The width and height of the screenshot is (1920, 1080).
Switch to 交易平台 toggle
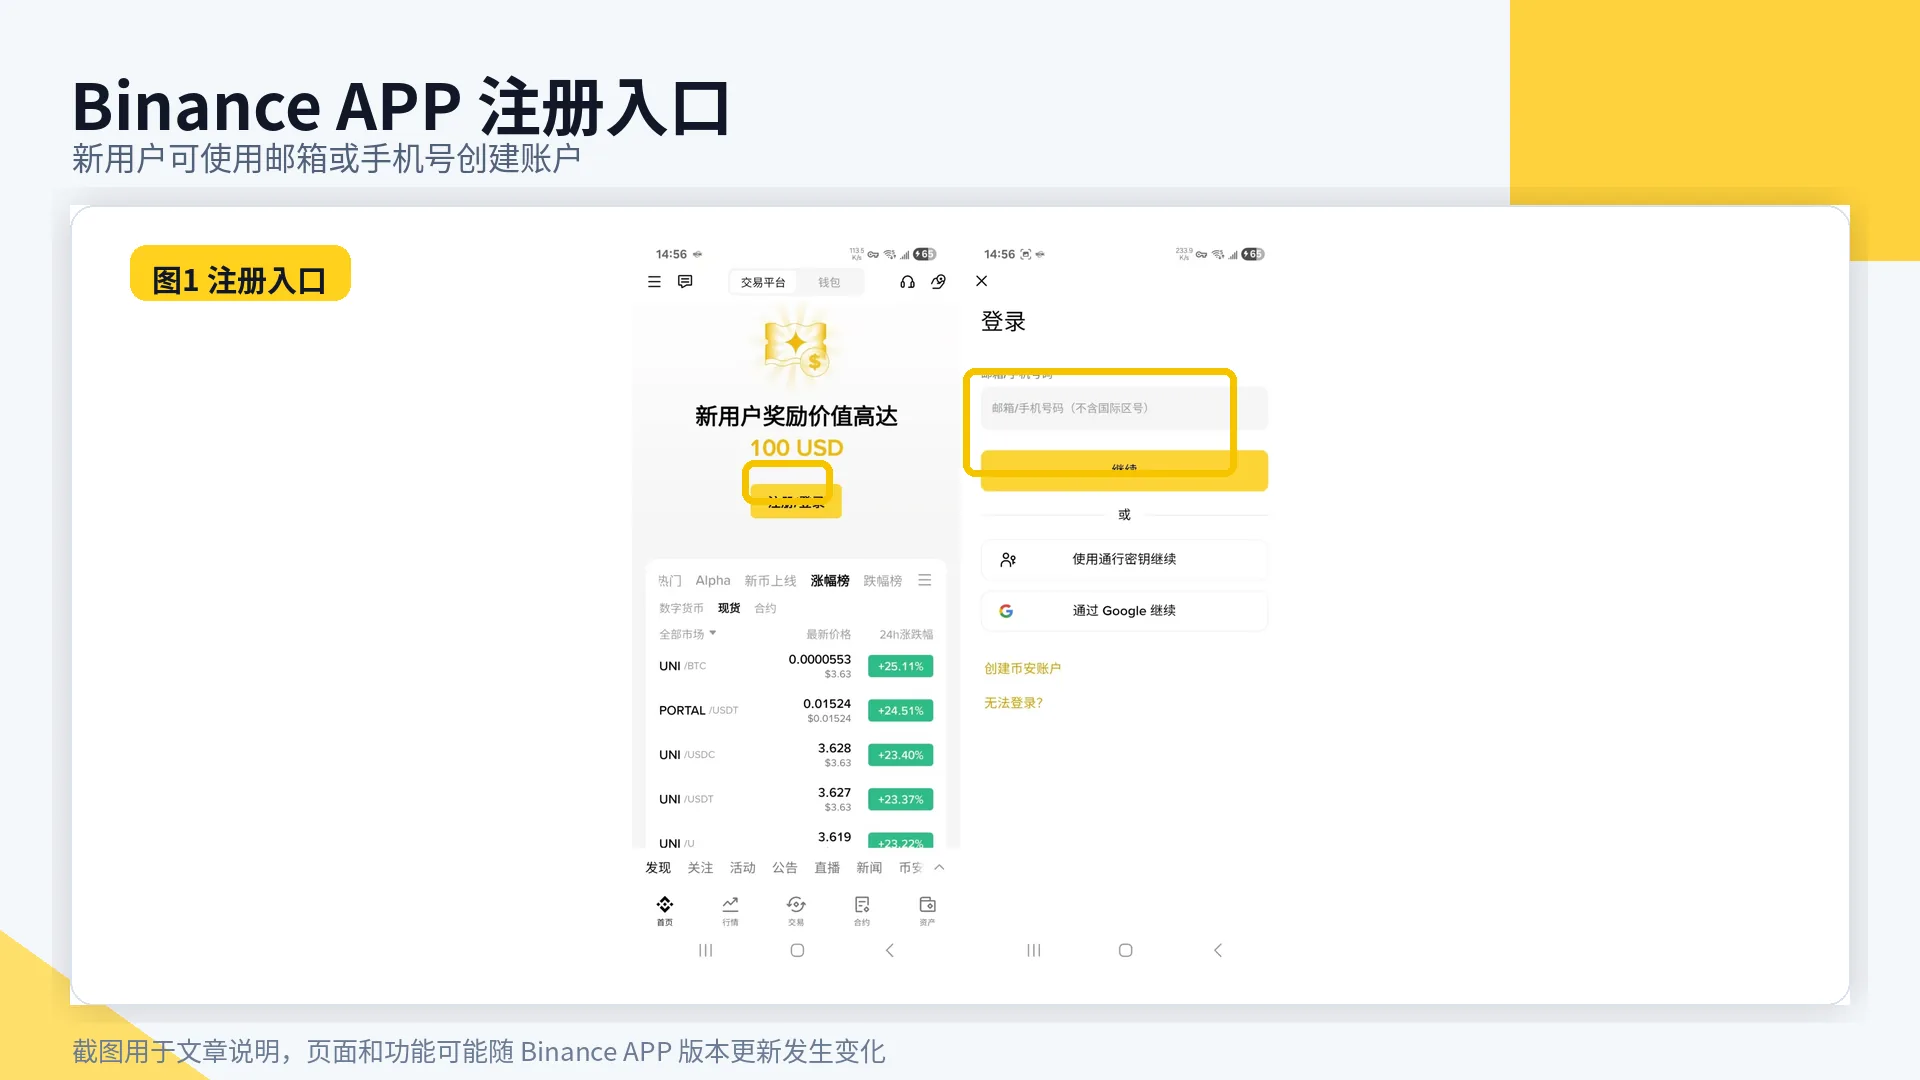tap(763, 282)
